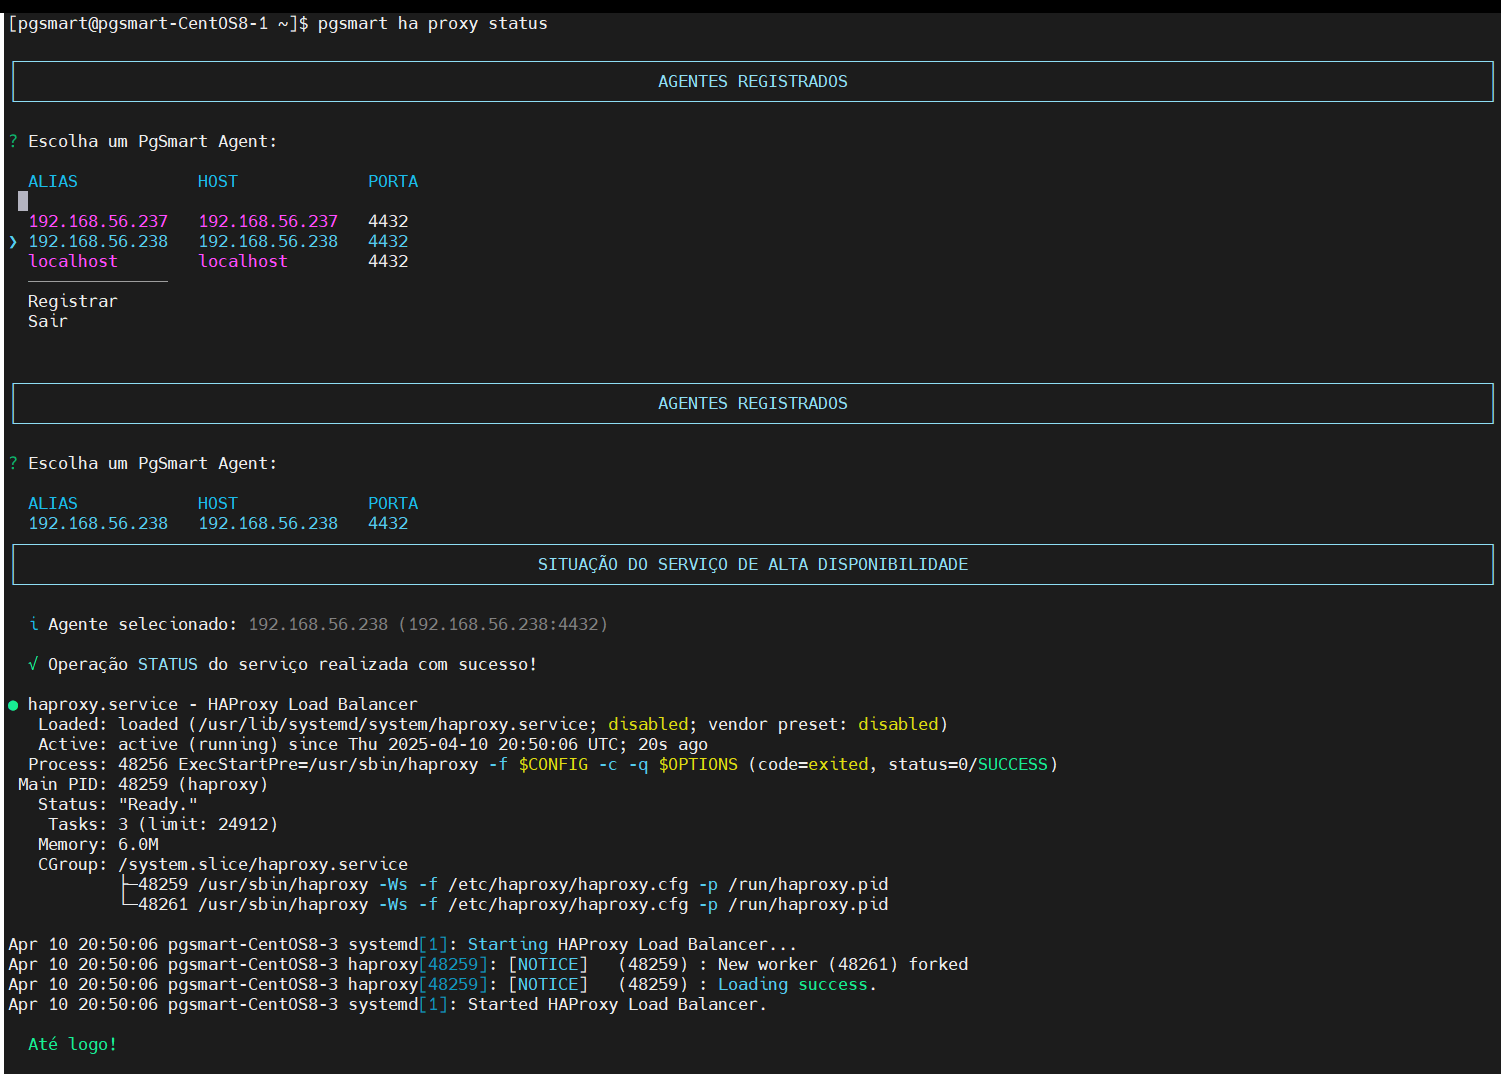Viewport: 1501px width, 1074px height.
Task: Click the SITUAÇÃO DO SERVIÇO DE ALTA DISPONIBILIDADE banner
Action: tap(753, 564)
